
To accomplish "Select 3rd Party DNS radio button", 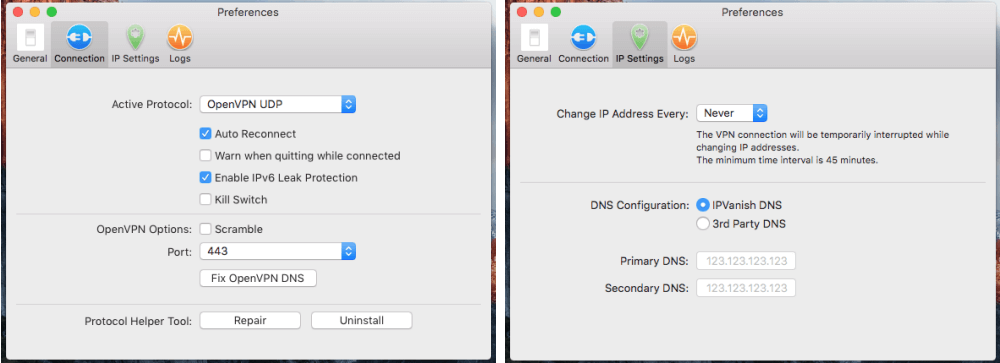I will pos(703,224).
